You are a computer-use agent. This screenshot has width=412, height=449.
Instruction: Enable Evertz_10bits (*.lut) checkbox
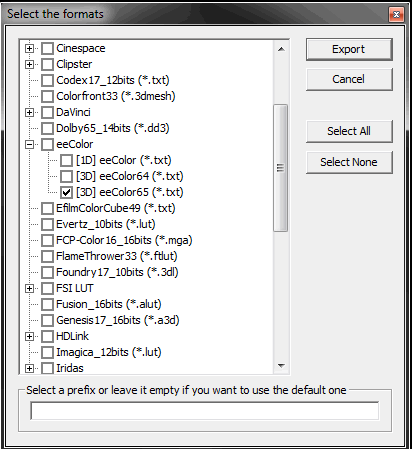[47, 224]
